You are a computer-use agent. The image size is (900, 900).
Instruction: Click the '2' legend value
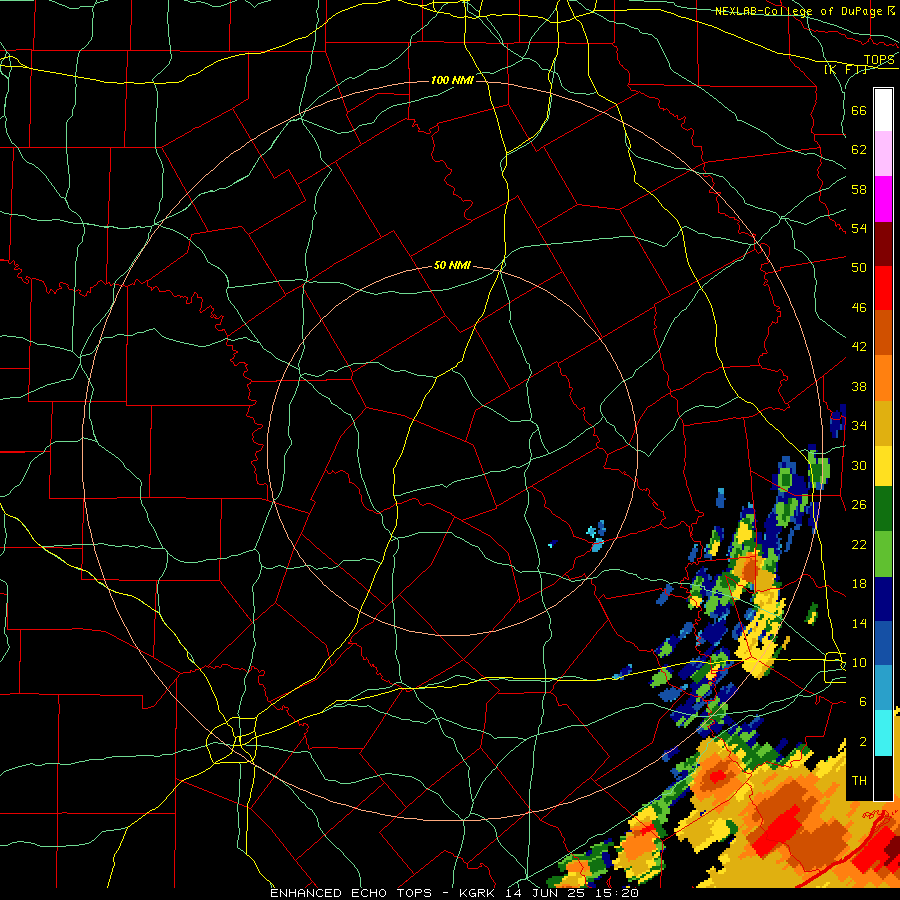(x=862, y=742)
